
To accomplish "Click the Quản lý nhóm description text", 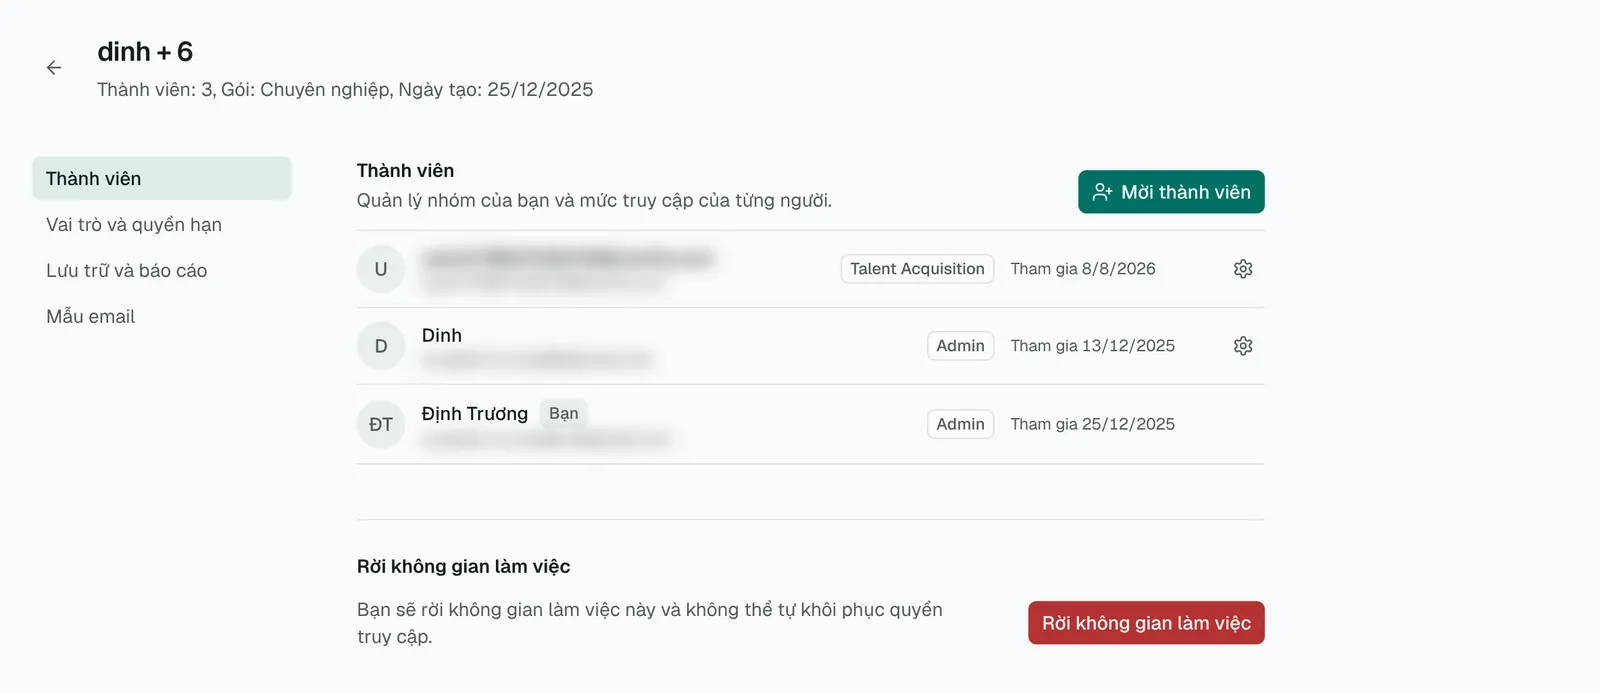I will [594, 201].
